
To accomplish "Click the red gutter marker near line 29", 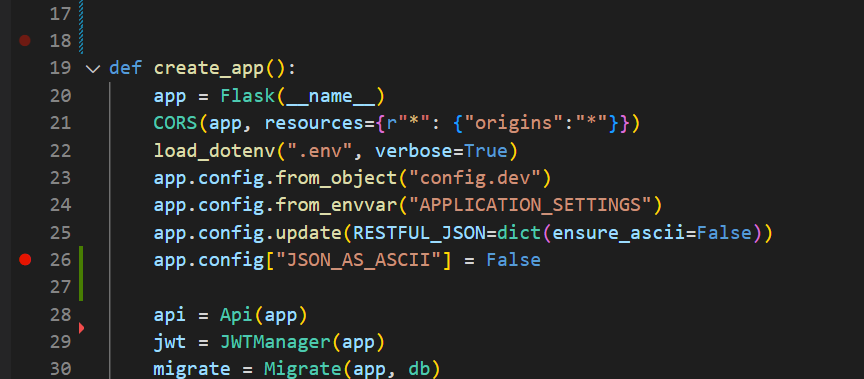I will coord(82,328).
